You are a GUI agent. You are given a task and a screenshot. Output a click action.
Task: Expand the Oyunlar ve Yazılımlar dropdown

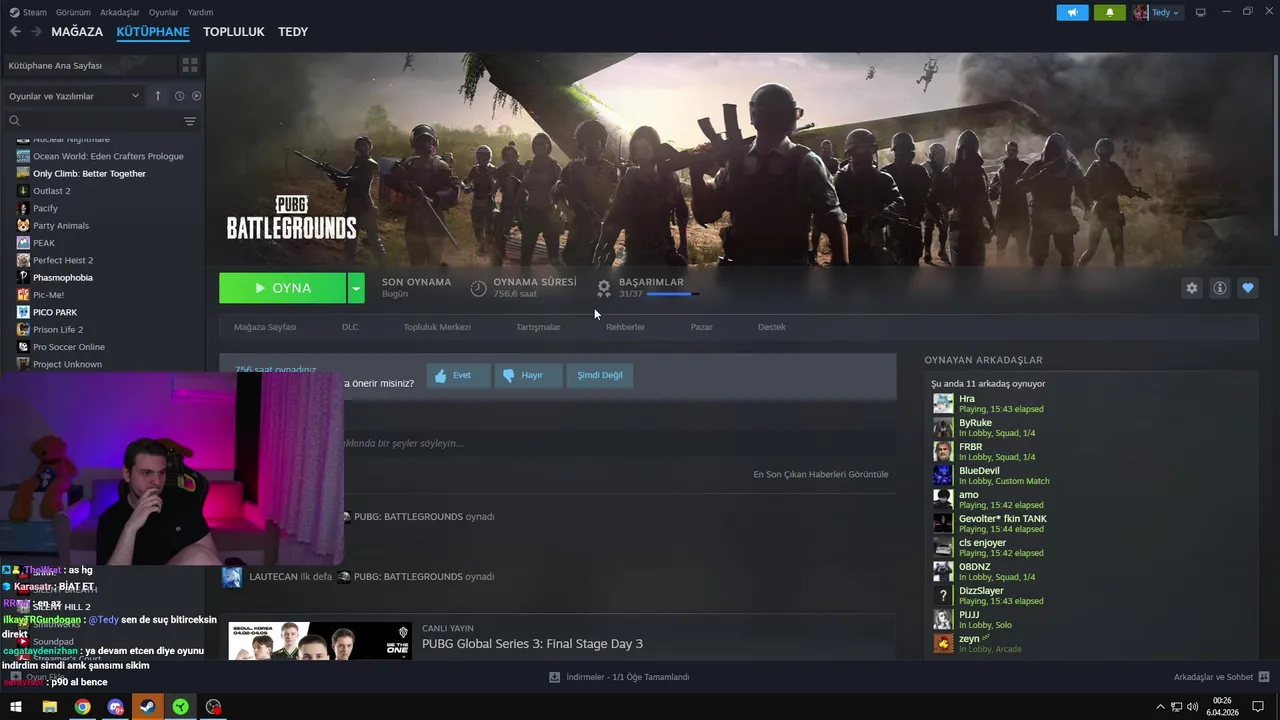(x=74, y=96)
